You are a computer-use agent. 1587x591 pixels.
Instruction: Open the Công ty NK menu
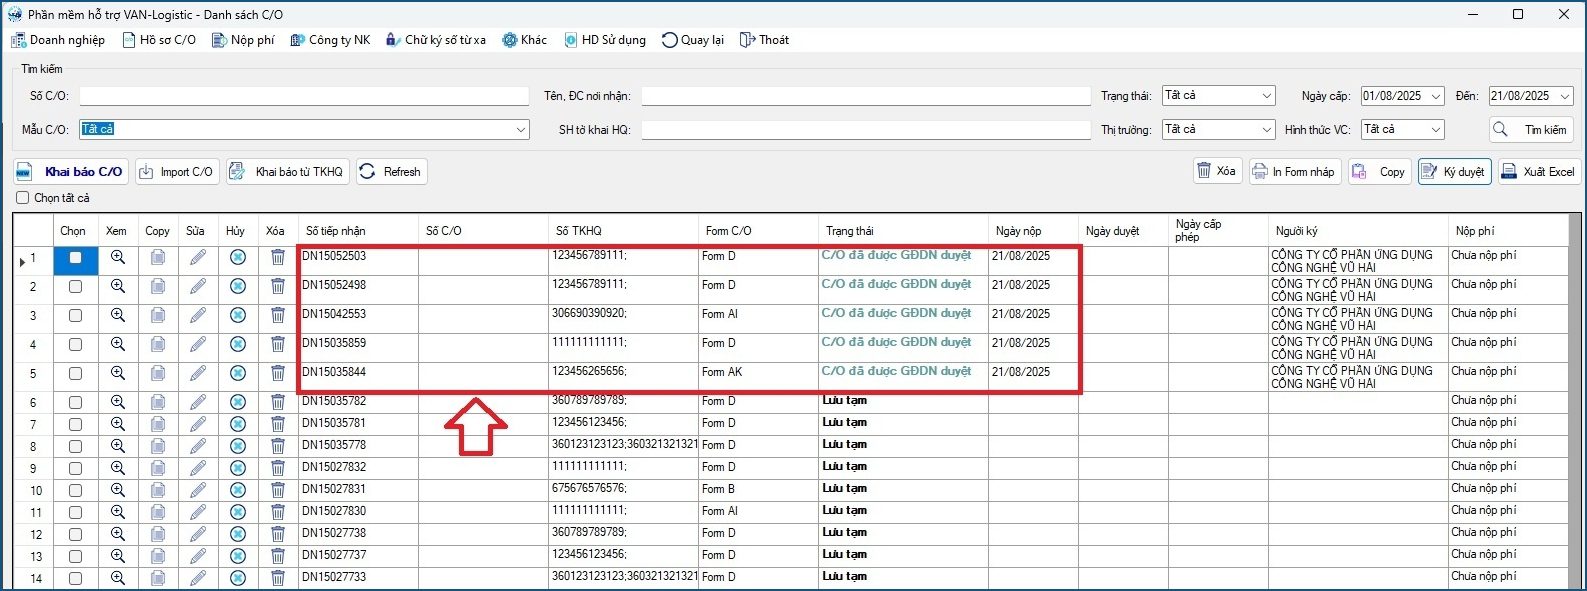(x=330, y=40)
